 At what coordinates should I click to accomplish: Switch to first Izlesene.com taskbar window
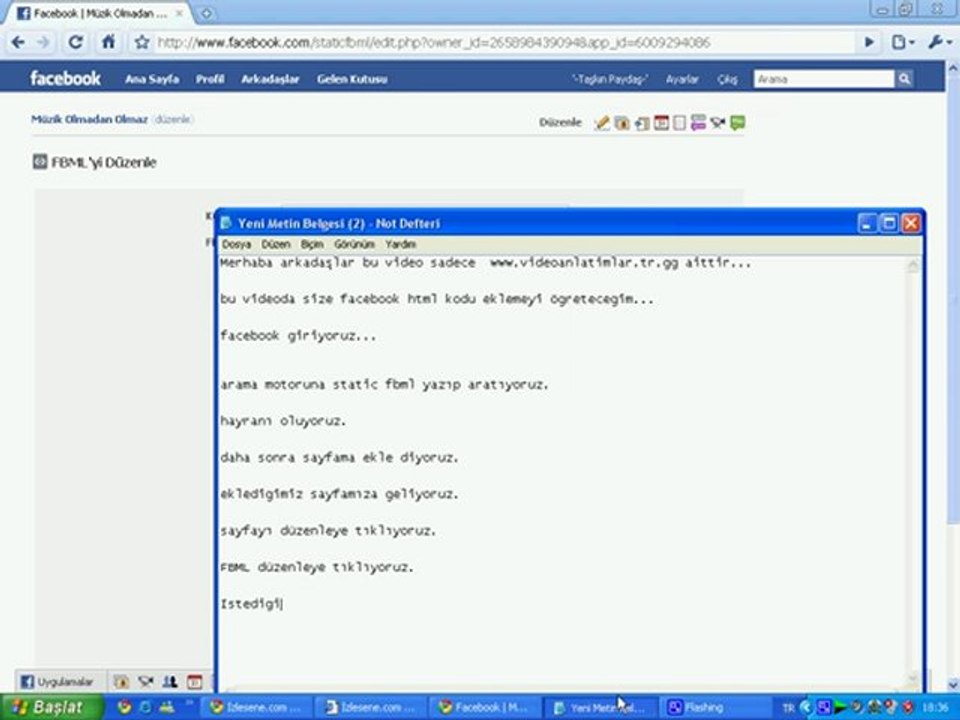[x=257, y=707]
